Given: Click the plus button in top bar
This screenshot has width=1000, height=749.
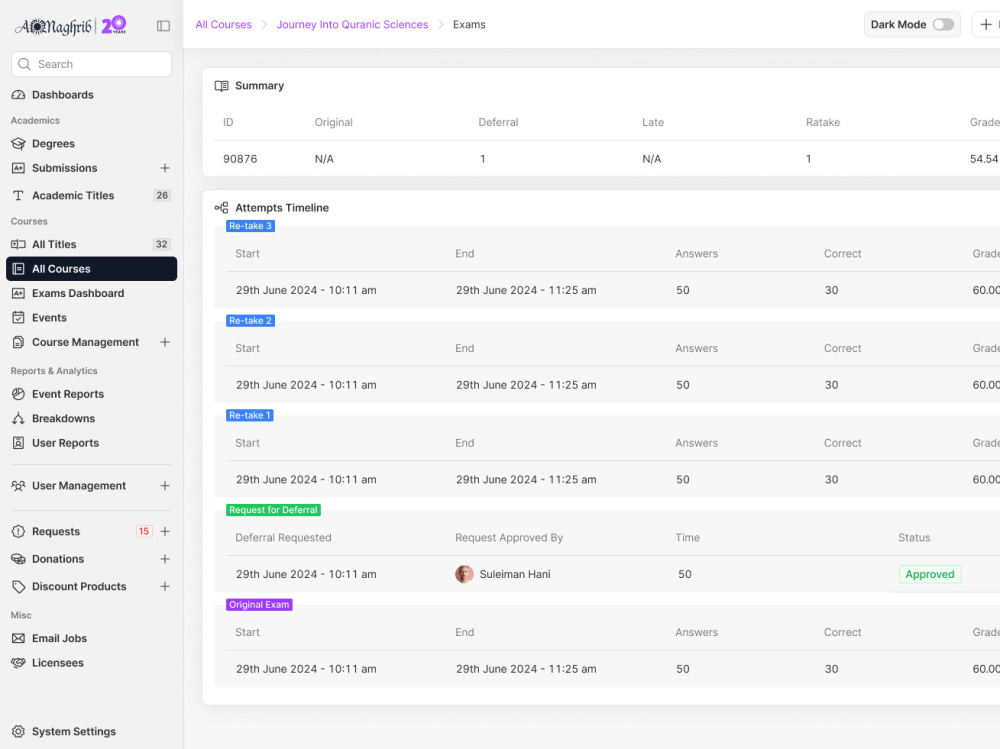Looking at the screenshot, I should (986, 24).
